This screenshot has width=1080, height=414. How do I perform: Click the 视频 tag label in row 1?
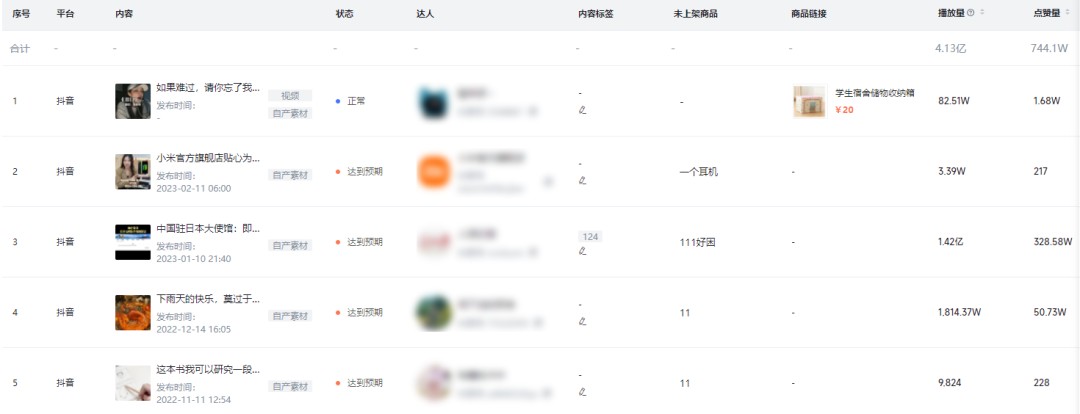290,96
